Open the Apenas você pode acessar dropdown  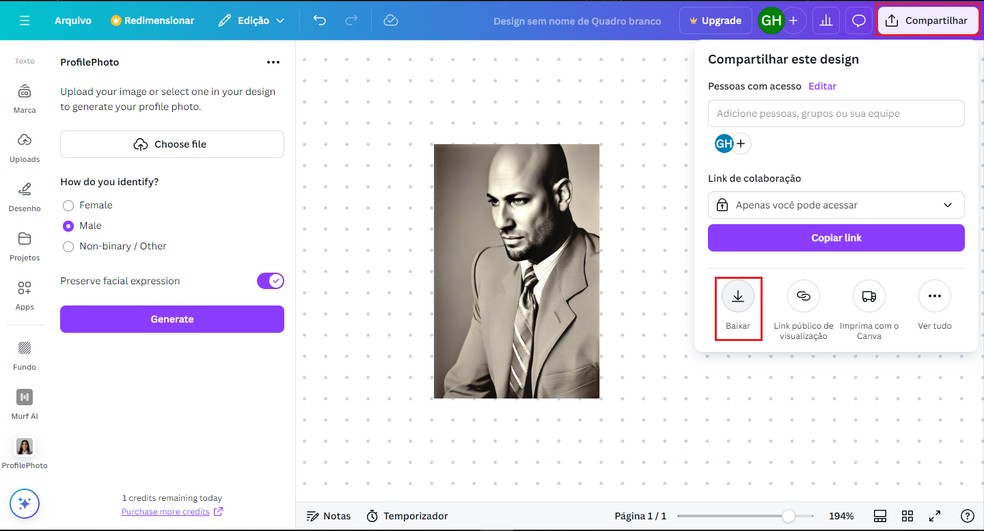pyautogui.click(x=836, y=205)
